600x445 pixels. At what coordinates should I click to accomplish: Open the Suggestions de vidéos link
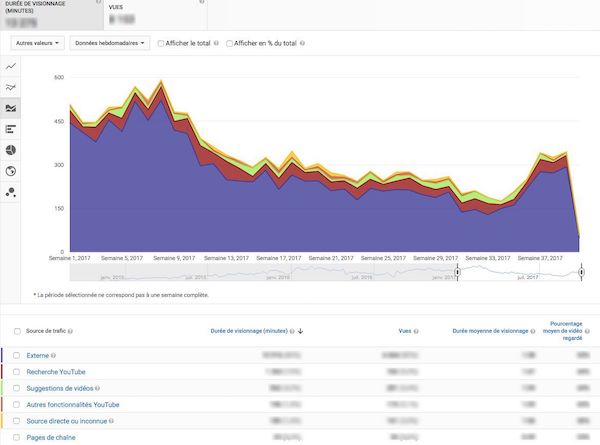tap(61, 388)
